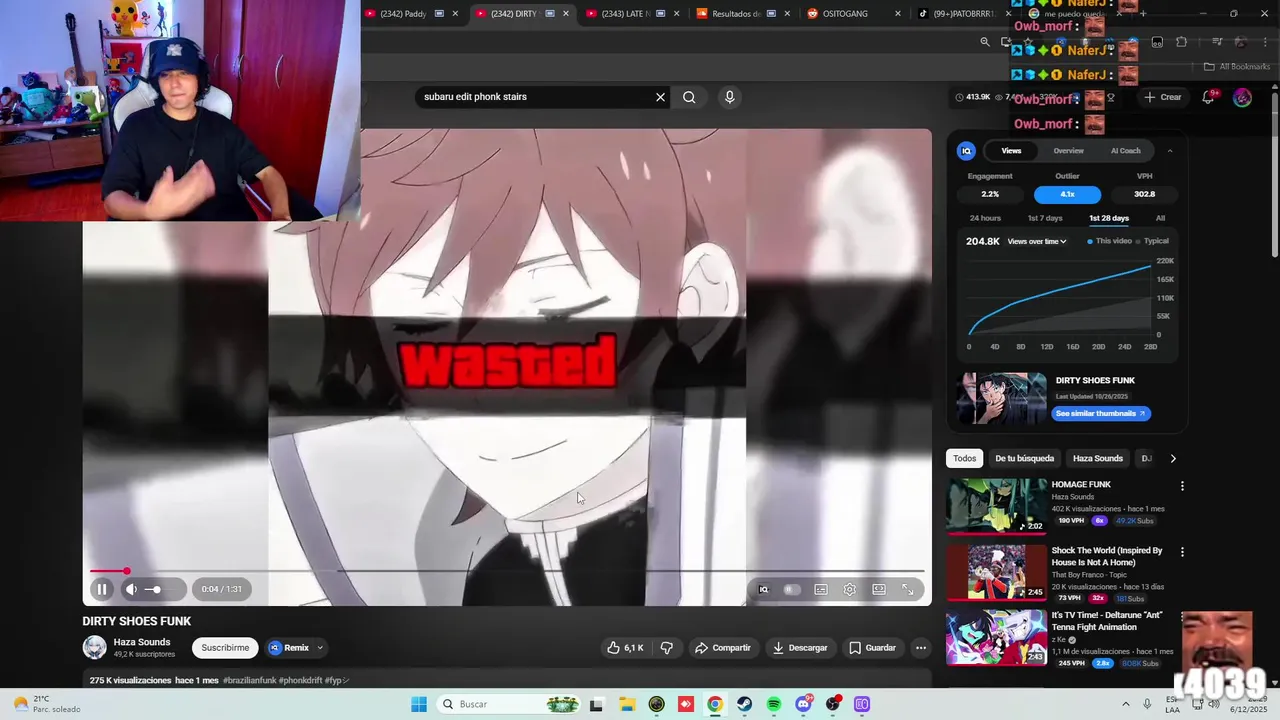The width and height of the screenshot is (1280, 720).
Task: Expand the Remix dropdown arrow
Action: tap(320, 648)
